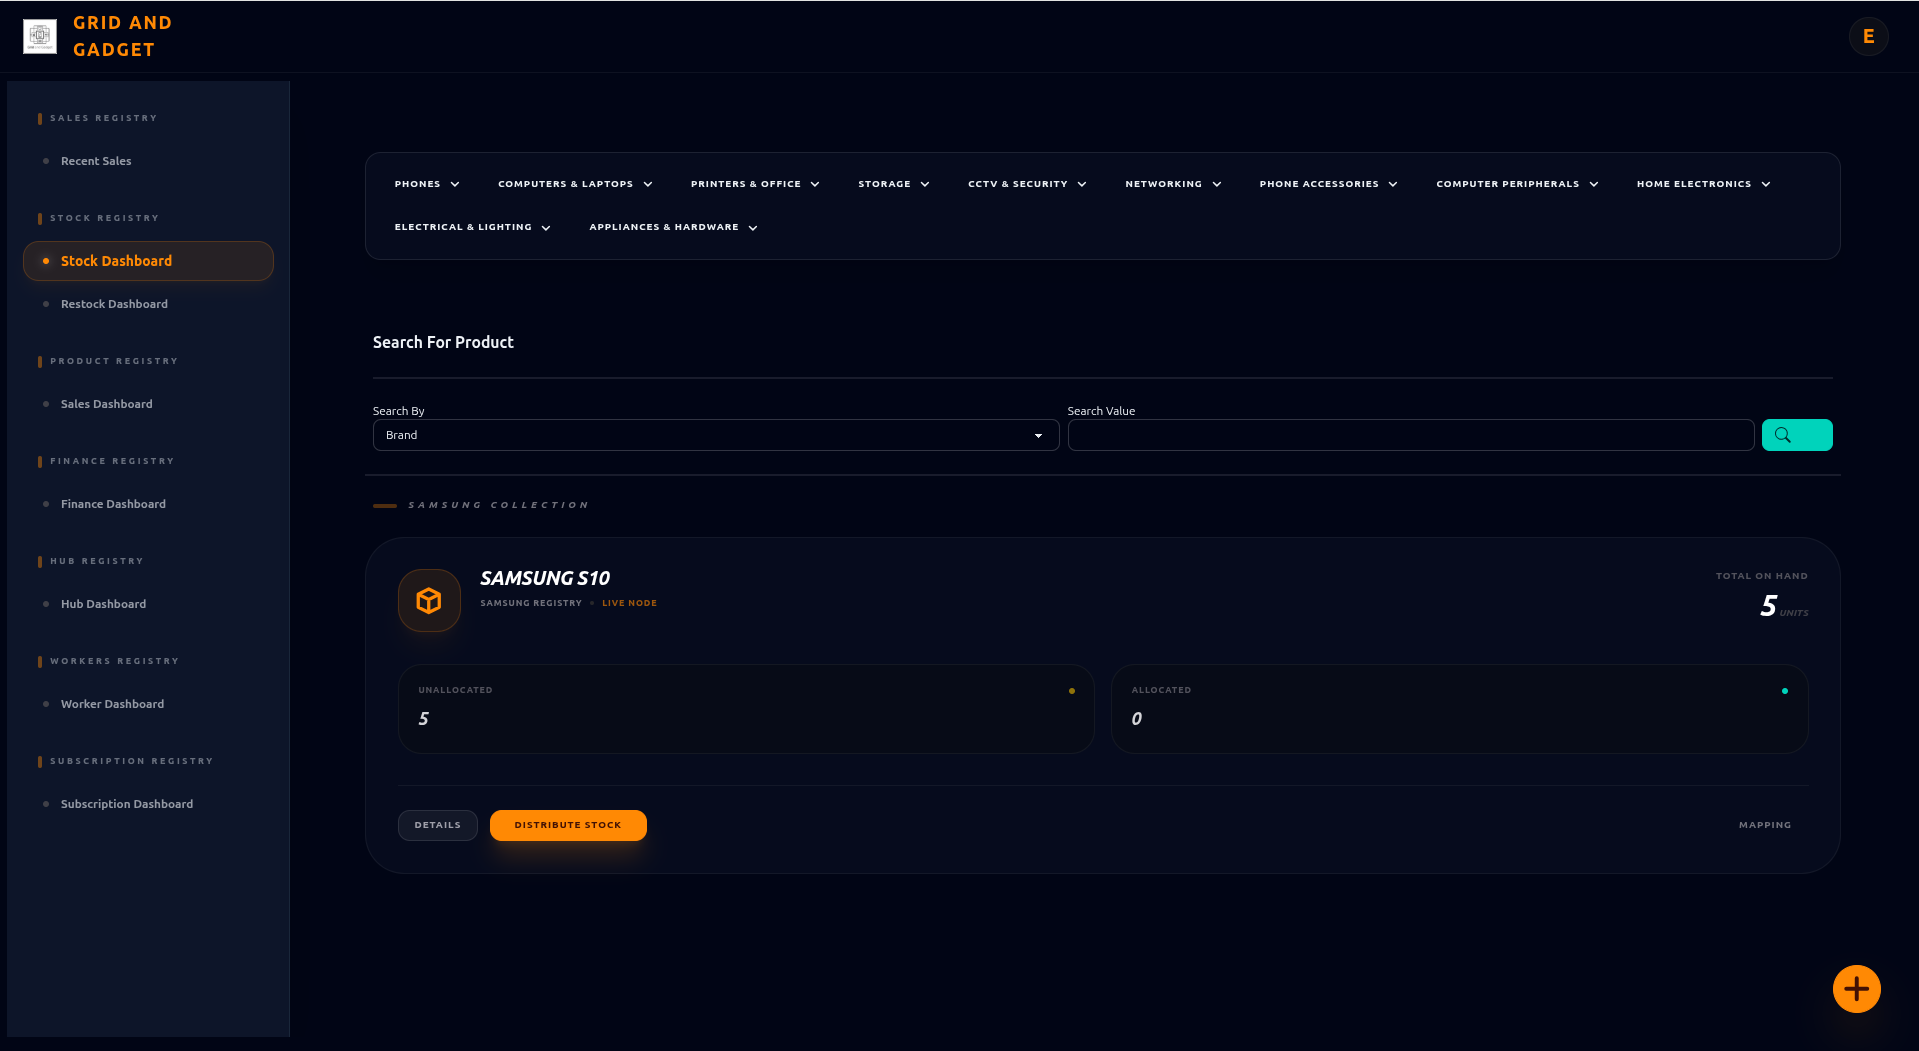This screenshot has width=1919, height=1051.
Task: Toggle the yellow Unallocated status dot
Action: [1071, 689]
